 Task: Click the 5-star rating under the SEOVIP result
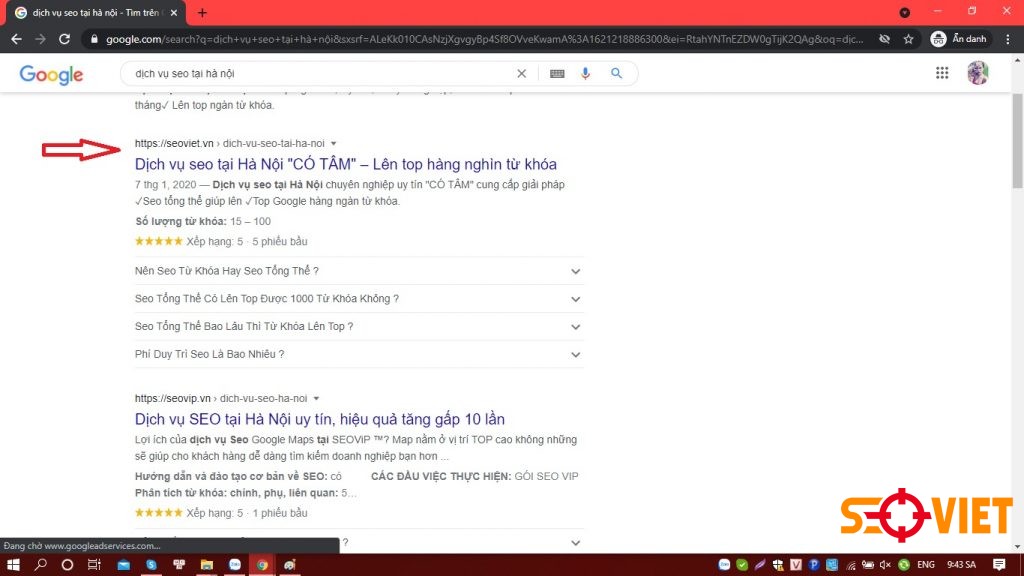click(157, 512)
